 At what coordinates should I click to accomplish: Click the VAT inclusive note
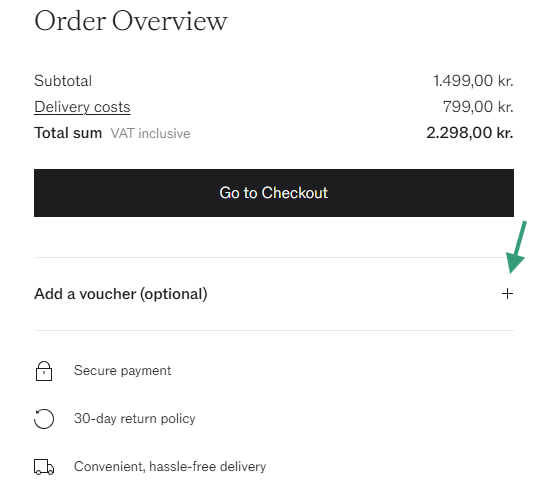pyautogui.click(x=150, y=133)
